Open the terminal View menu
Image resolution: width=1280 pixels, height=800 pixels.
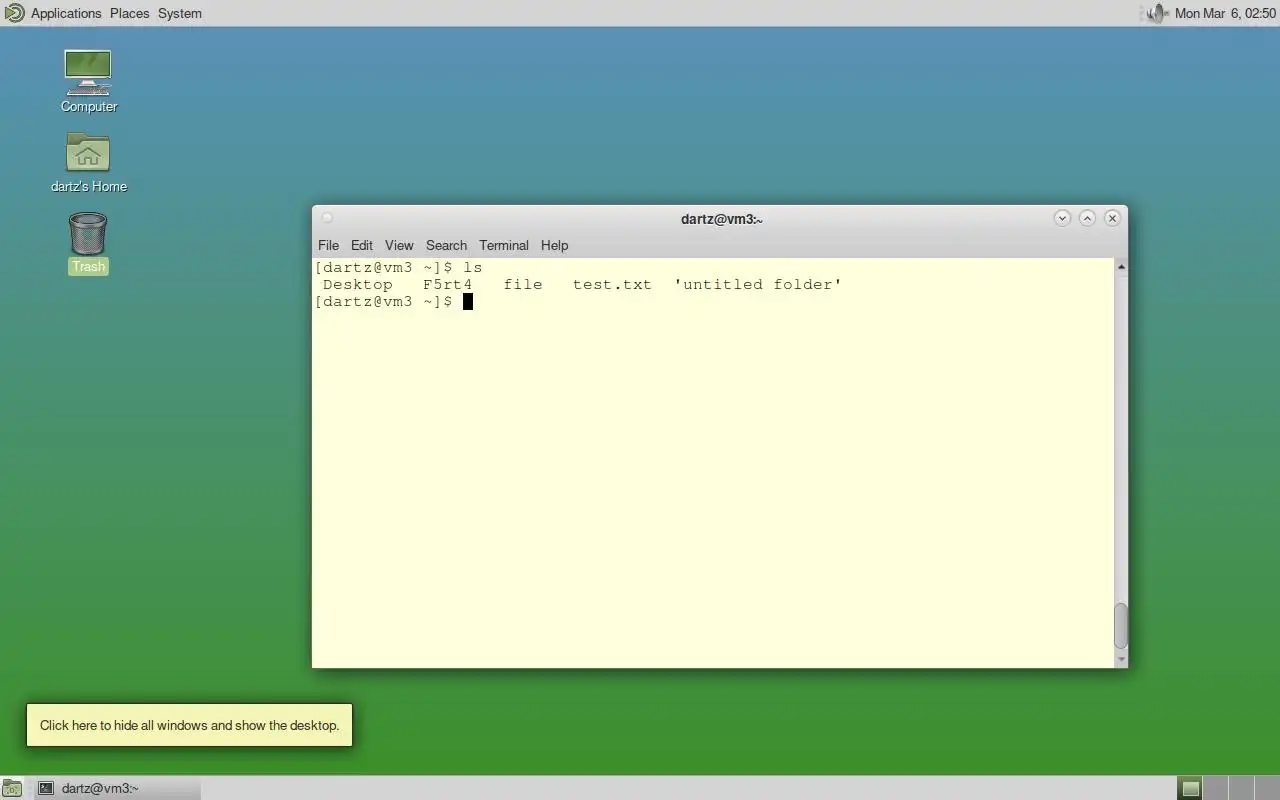[x=399, y=245]
